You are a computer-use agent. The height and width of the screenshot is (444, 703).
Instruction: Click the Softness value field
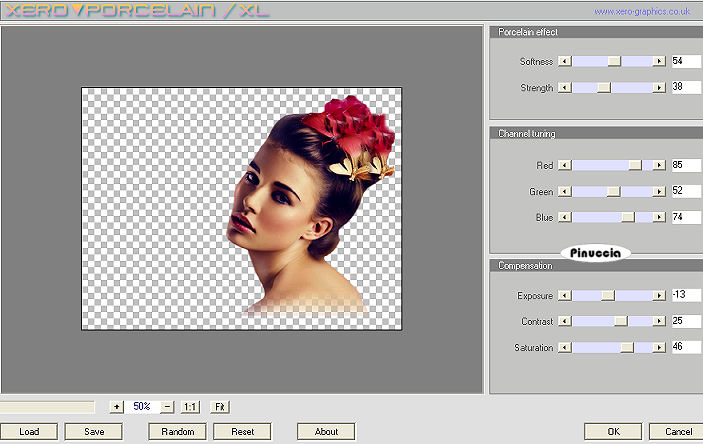tap(685, 61)
